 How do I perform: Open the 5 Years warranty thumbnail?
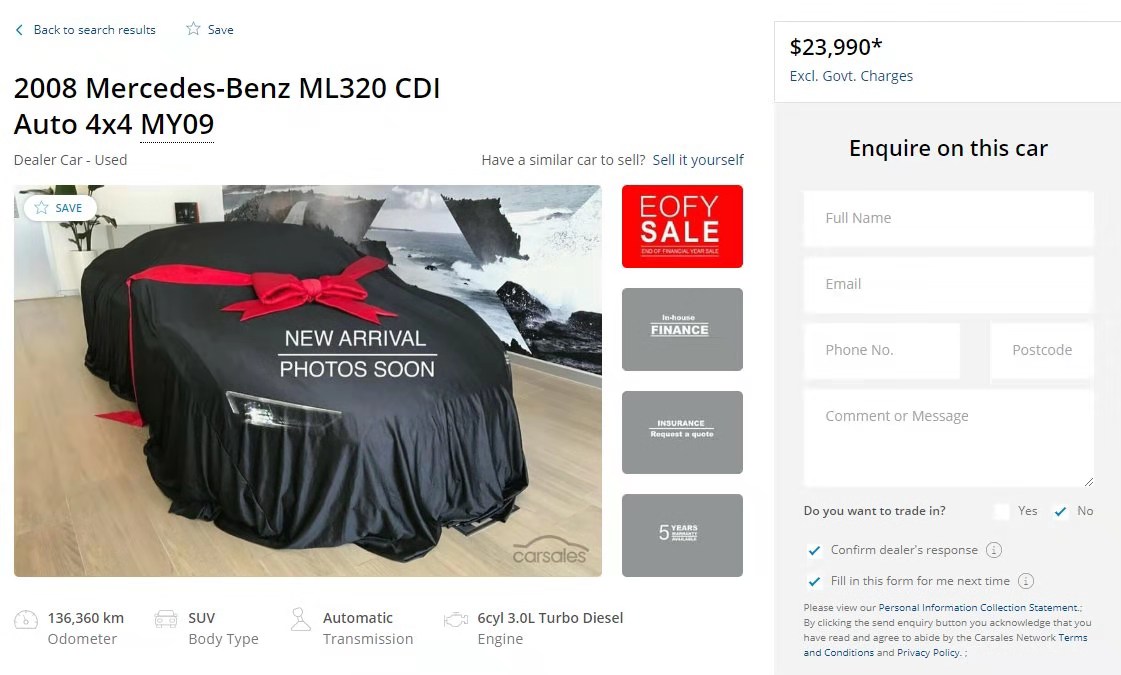[x=682, y=536]
